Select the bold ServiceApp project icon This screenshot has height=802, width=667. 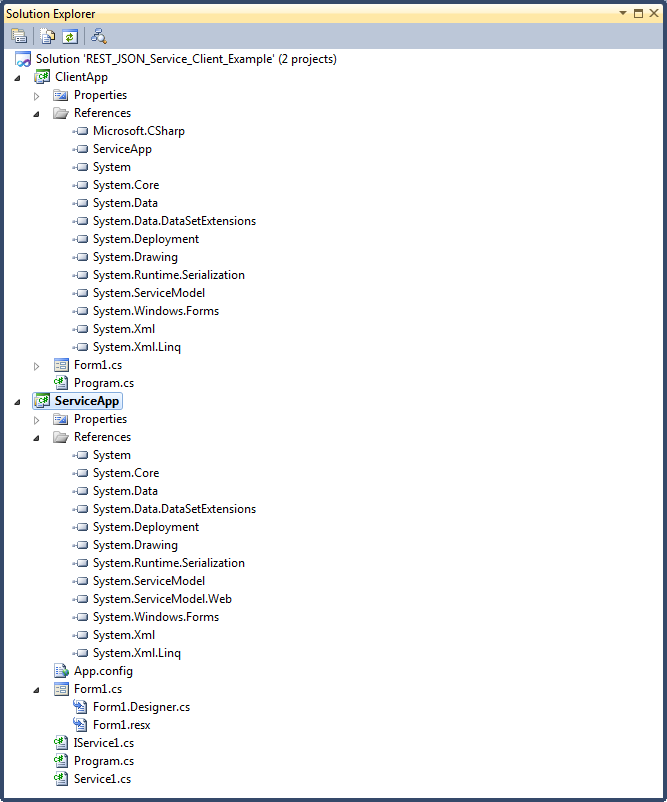[x=42, y=401]
